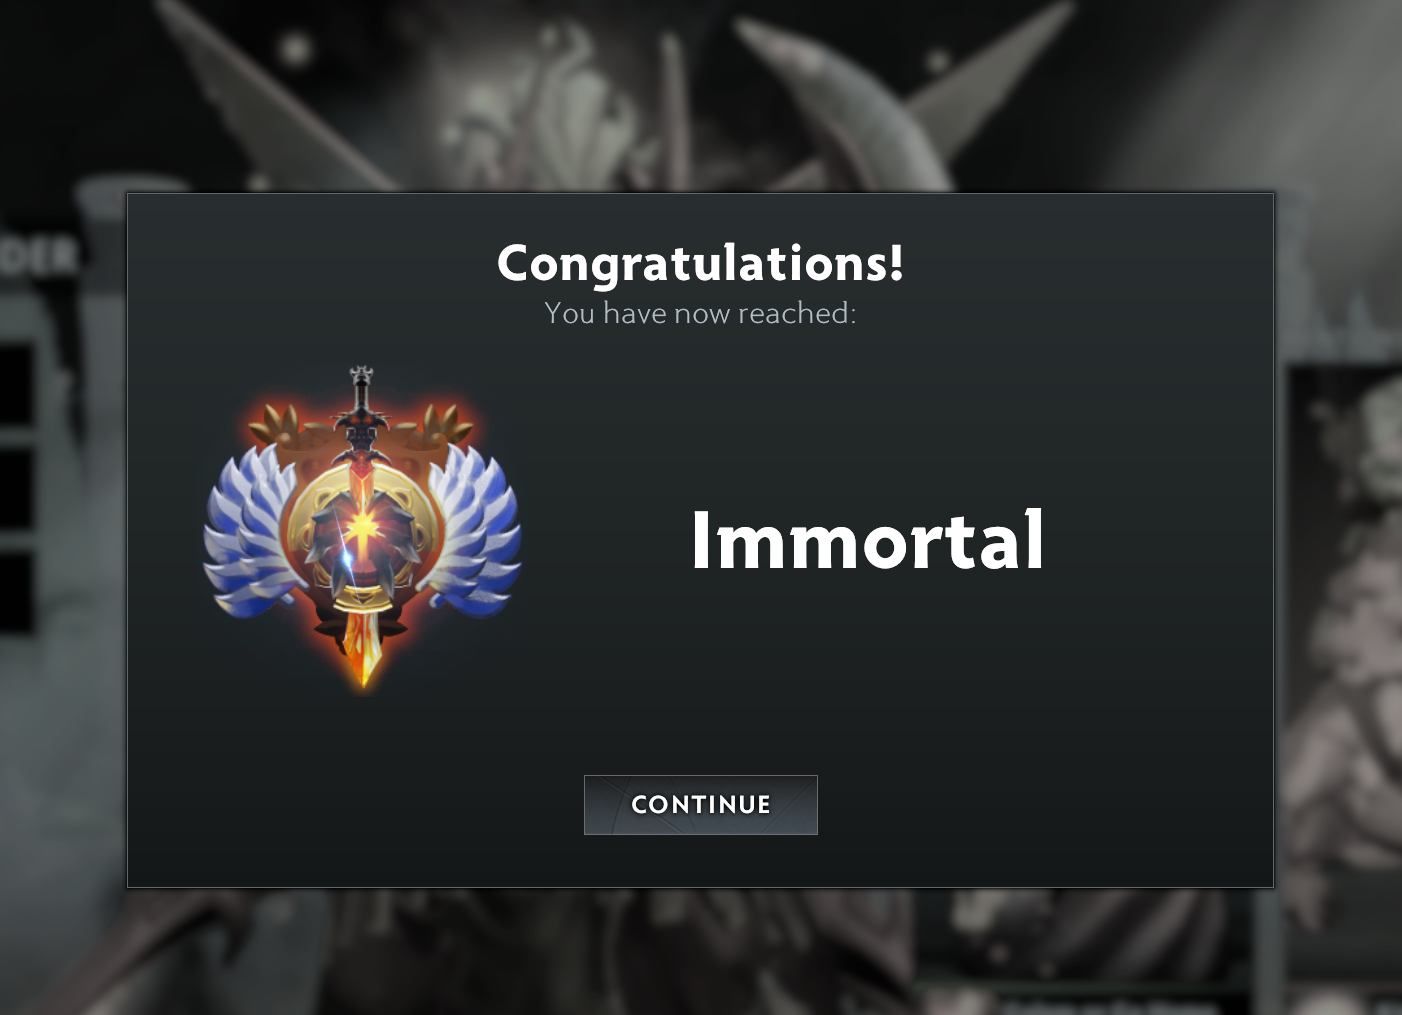Click the Immortal rank medal icon
This screenshot has height=1015, width=1402.
362,528
